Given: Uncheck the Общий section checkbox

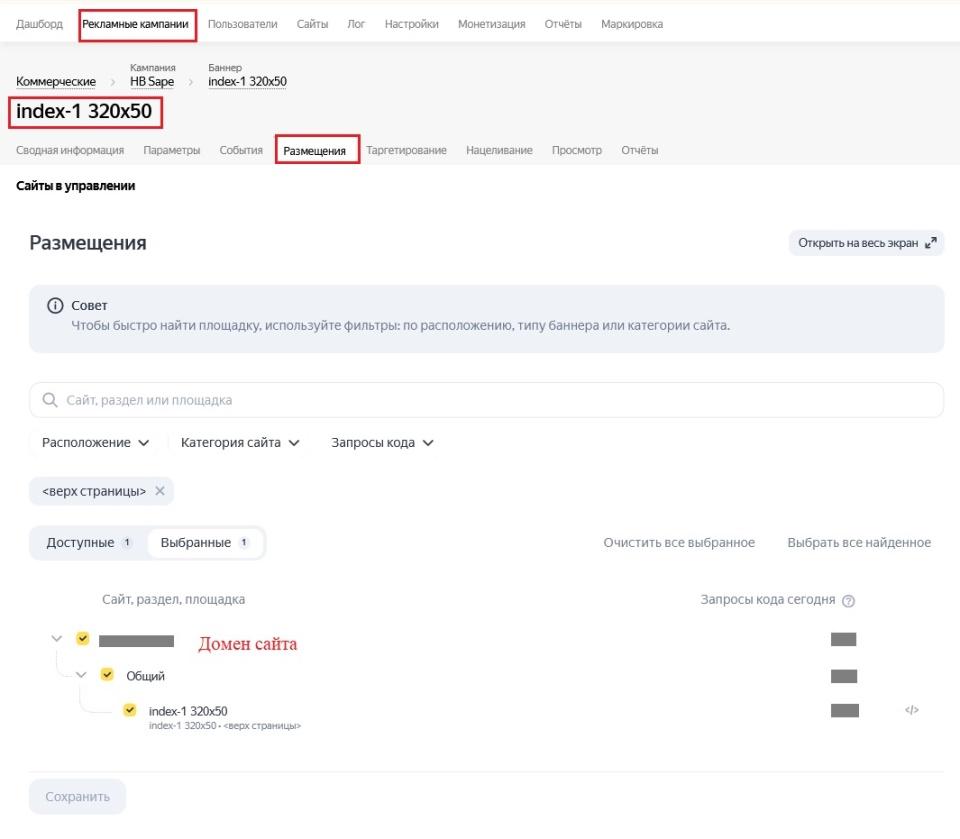Looking at the screenshot, I should pos(107,674).
